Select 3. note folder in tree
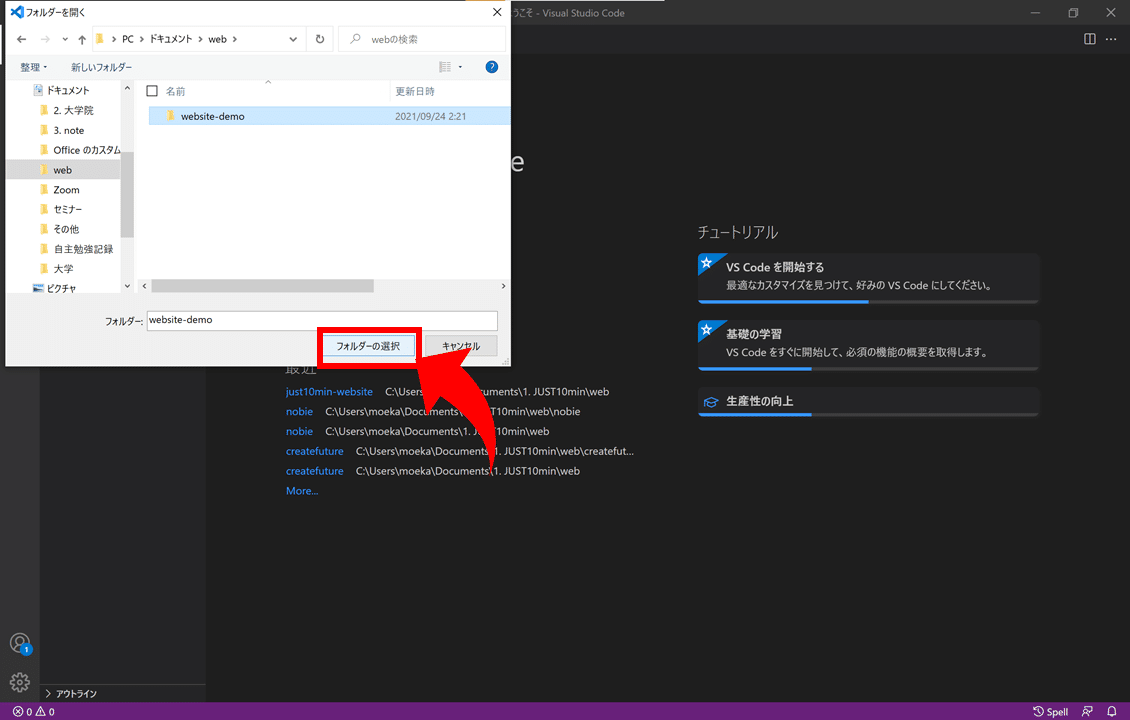The width and height of the screenshot is (1130, 720). (68, 130)
